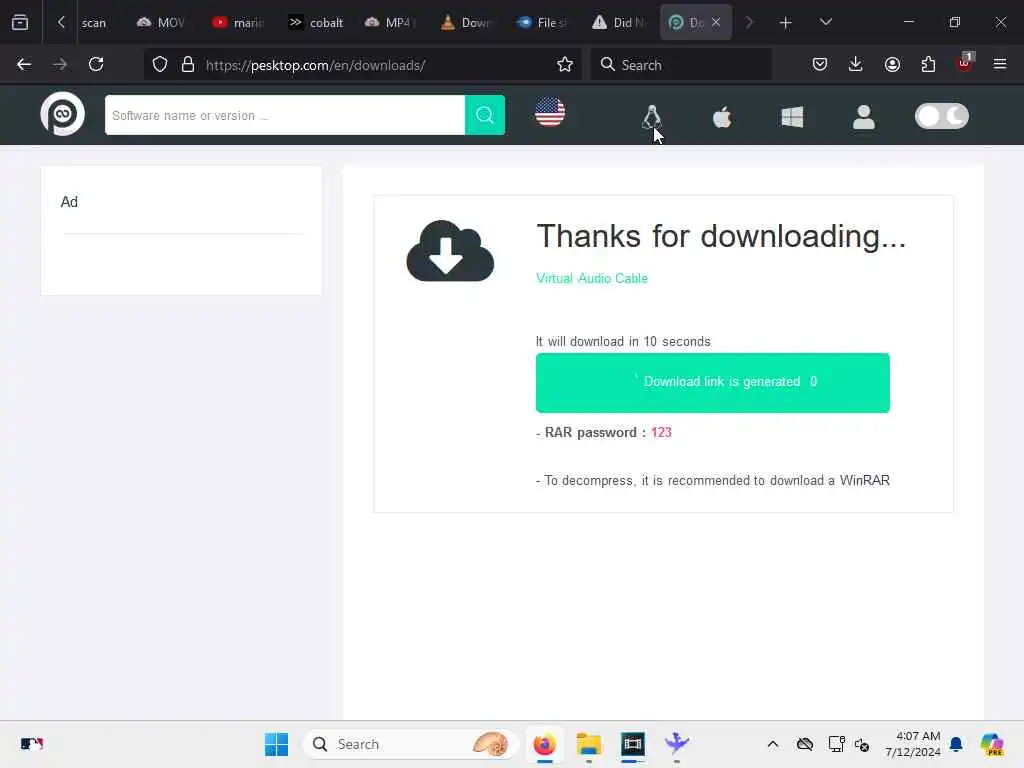Open the US flag language selector
1024x768 pixels.
550,112
